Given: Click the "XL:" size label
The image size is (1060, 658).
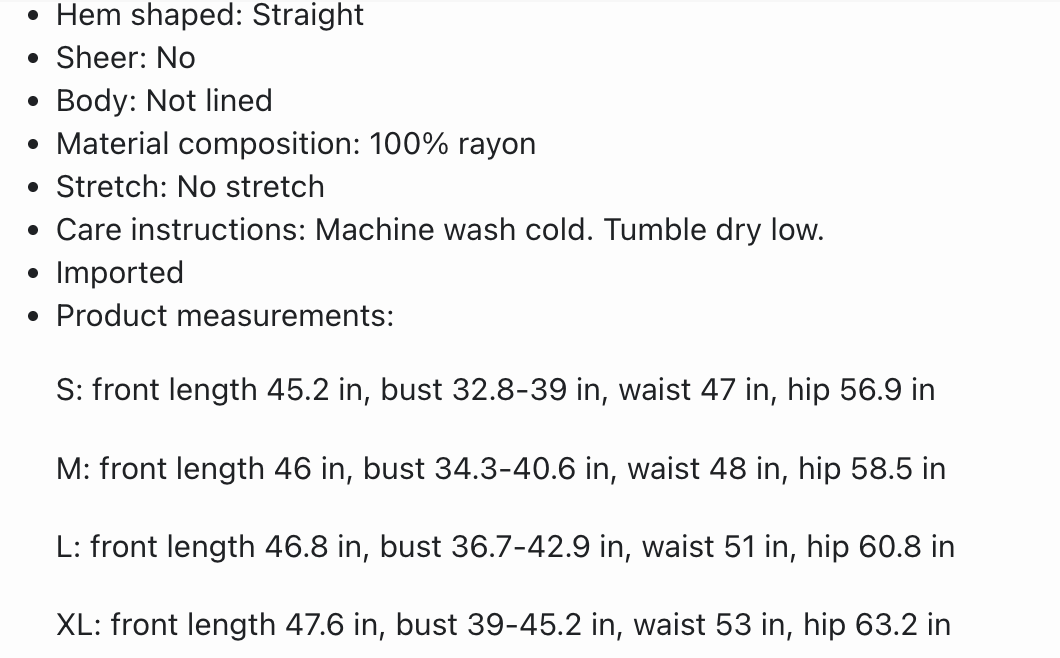Looking at the screenshot, I should [x=79, y=625].
